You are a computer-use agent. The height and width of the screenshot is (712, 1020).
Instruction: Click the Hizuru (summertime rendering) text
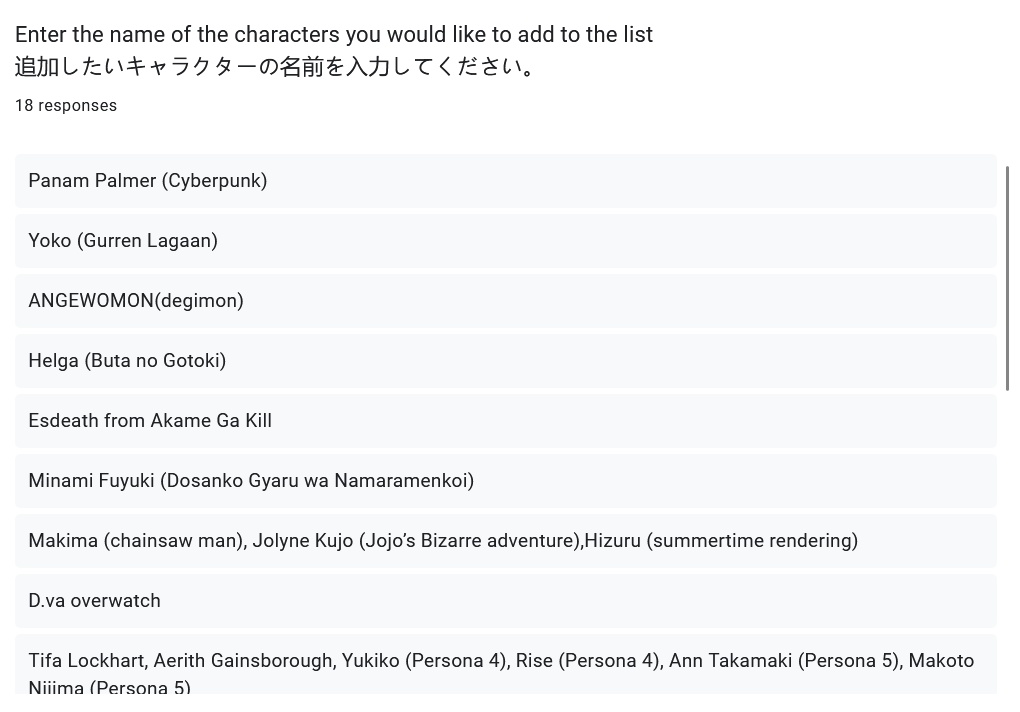point(721,541)
